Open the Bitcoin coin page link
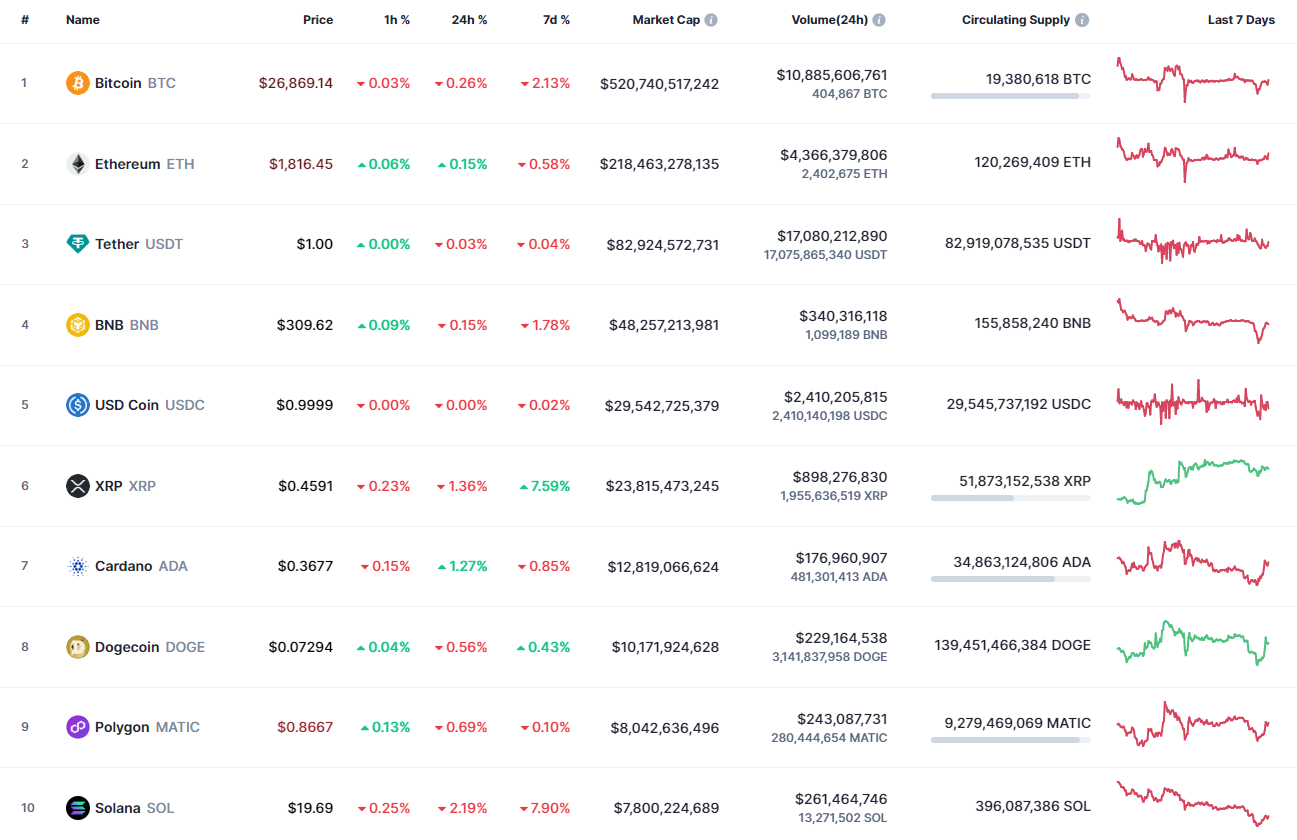Image resolution: width=1297 pixels, height=840 pixels. coord(120,83)
